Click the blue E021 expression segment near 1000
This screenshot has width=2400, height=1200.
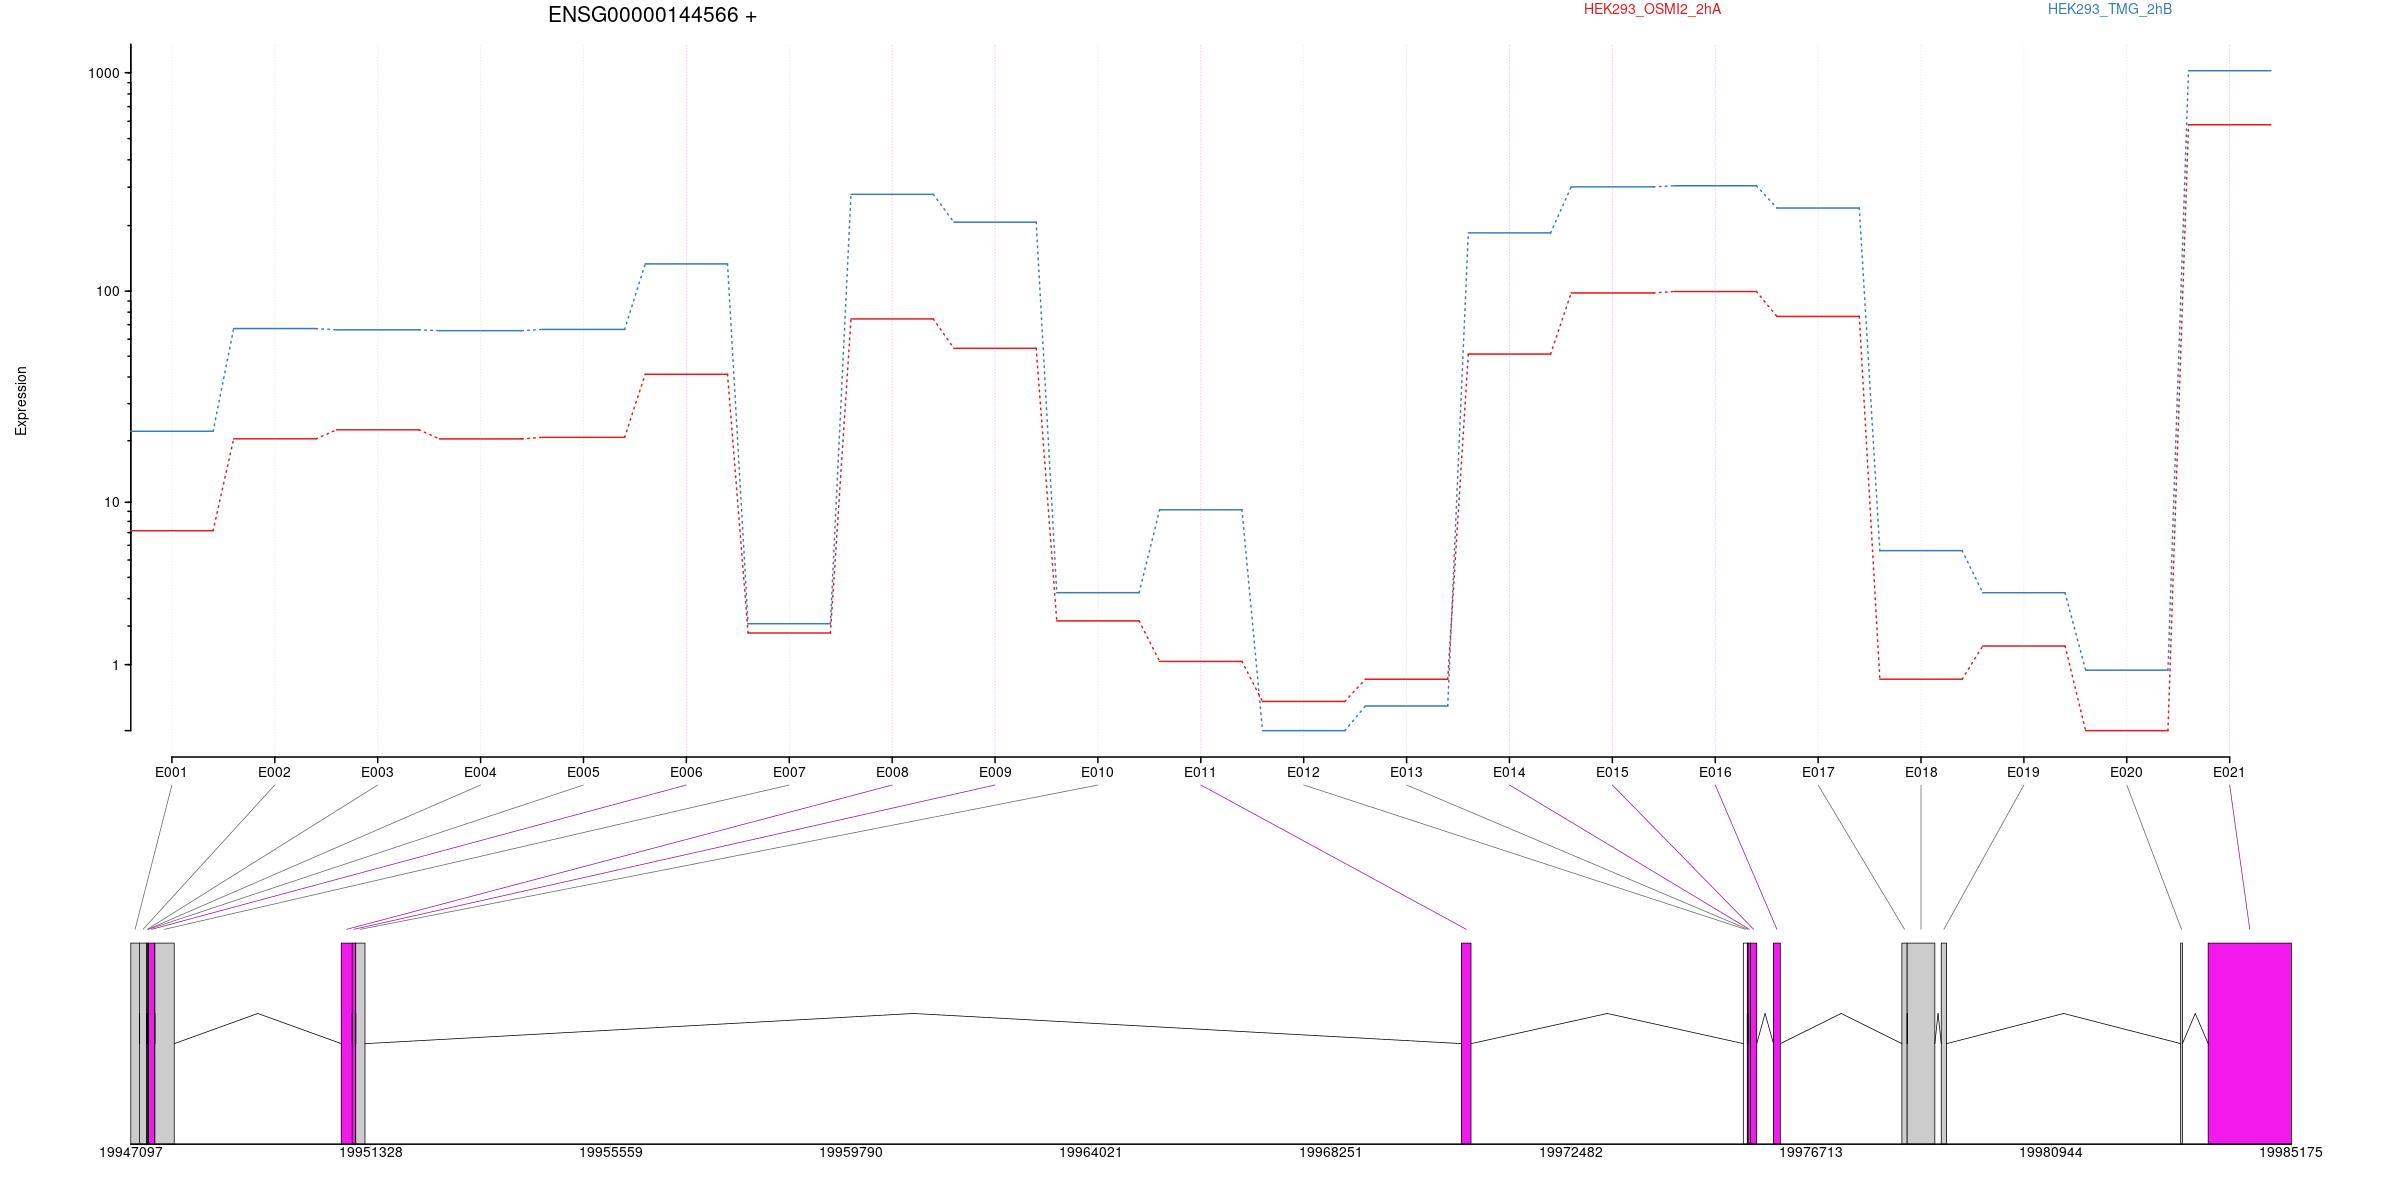(2229, 71)
